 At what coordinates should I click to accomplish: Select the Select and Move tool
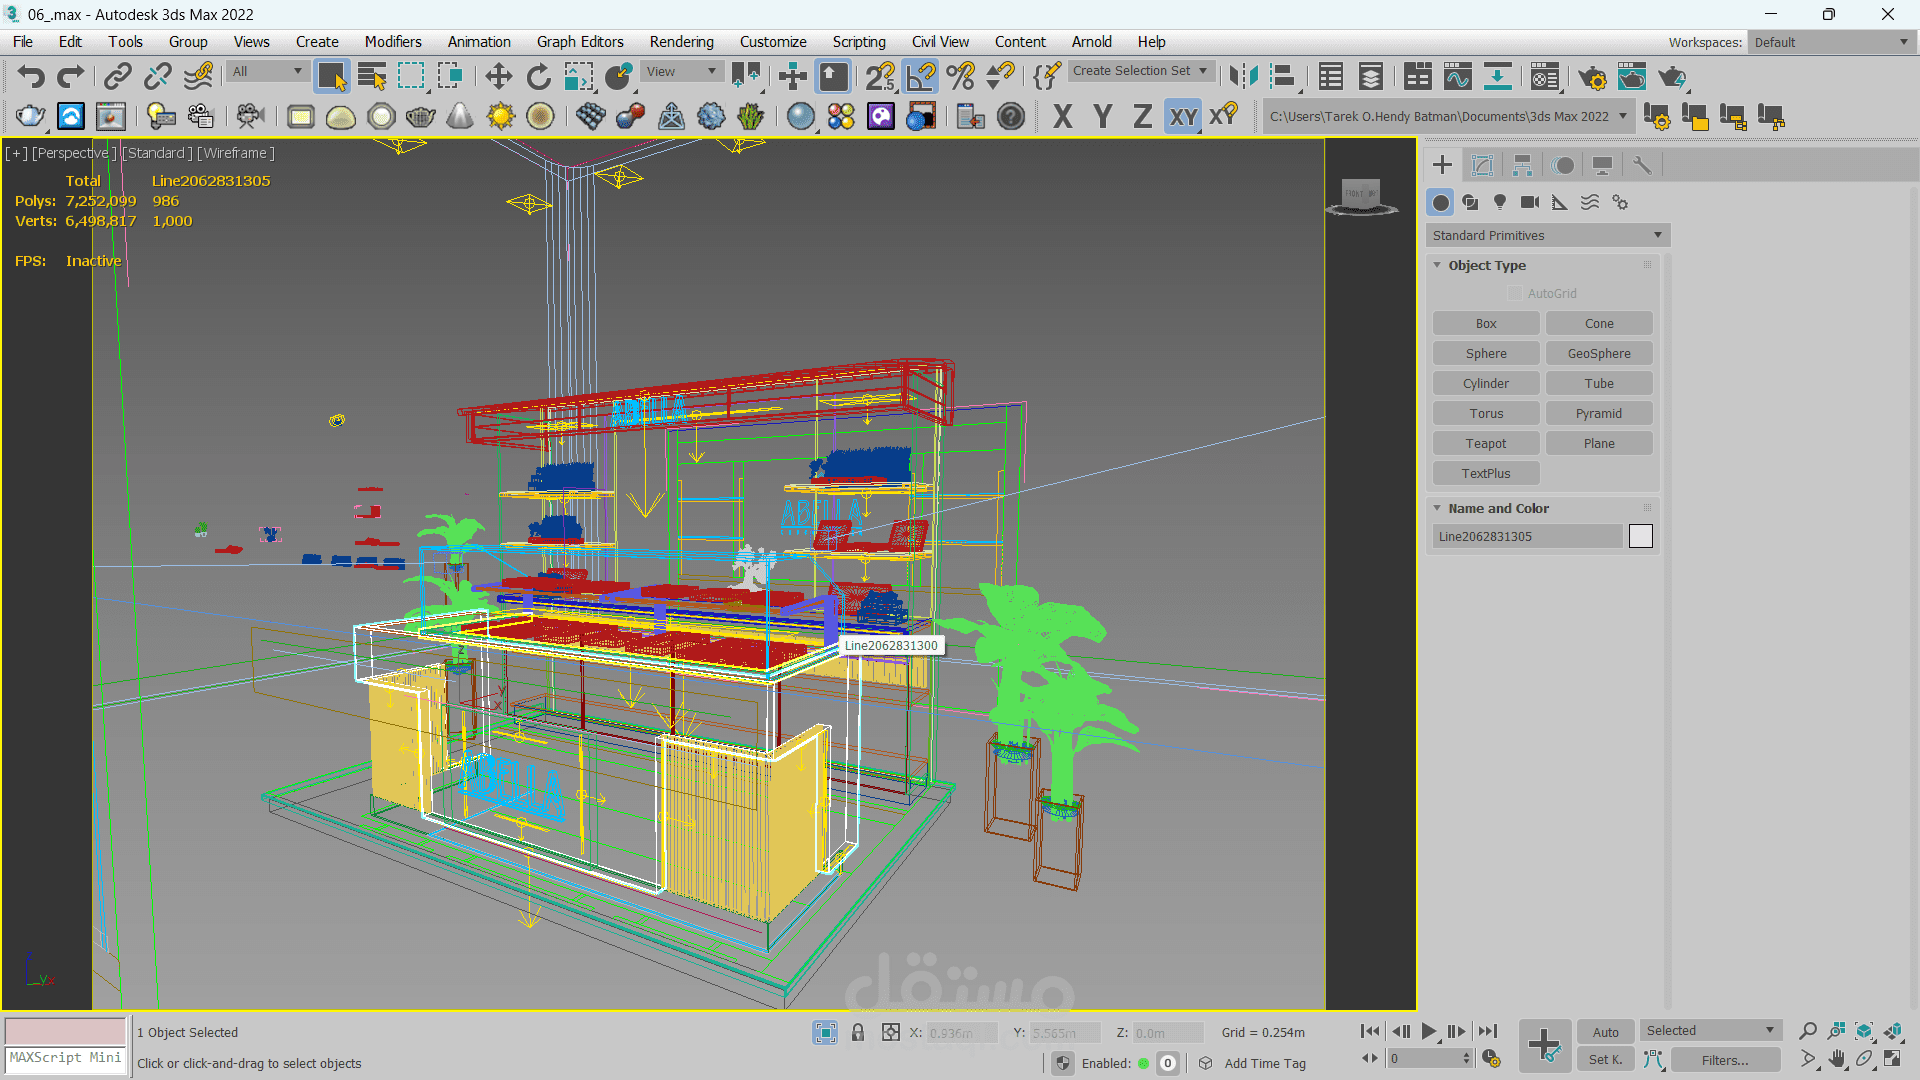coord(498,77)
